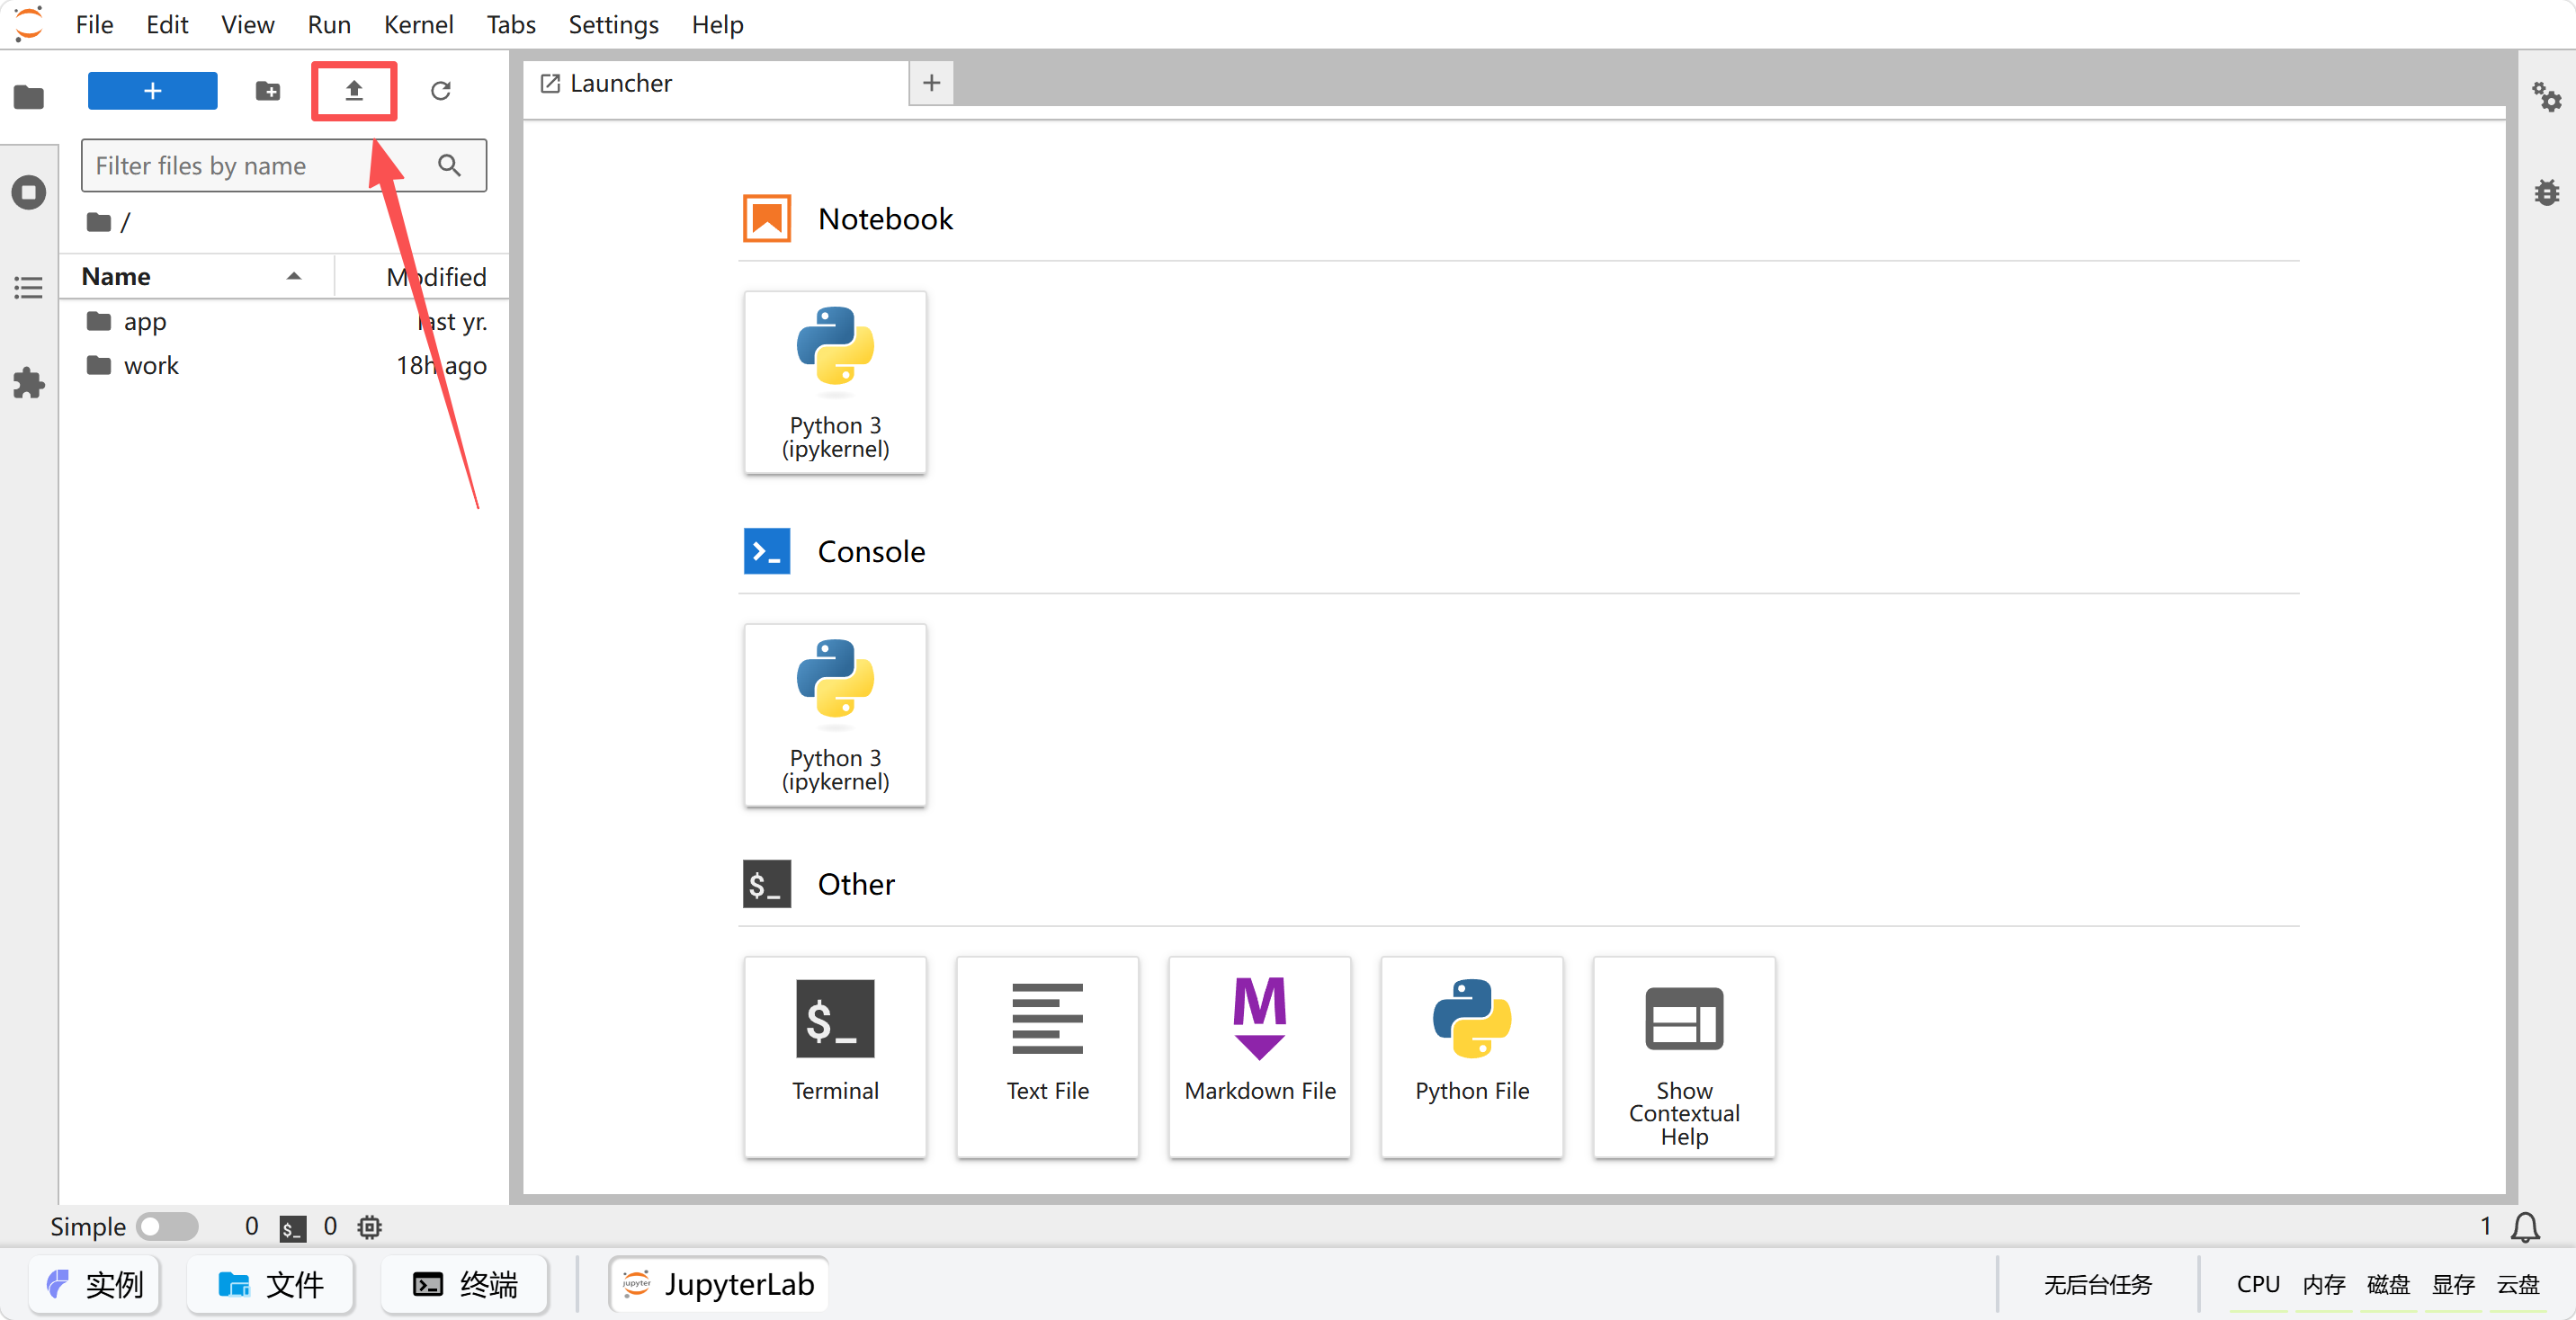Select the app folder
The image size is (2576, 1320).
point(284,321)
